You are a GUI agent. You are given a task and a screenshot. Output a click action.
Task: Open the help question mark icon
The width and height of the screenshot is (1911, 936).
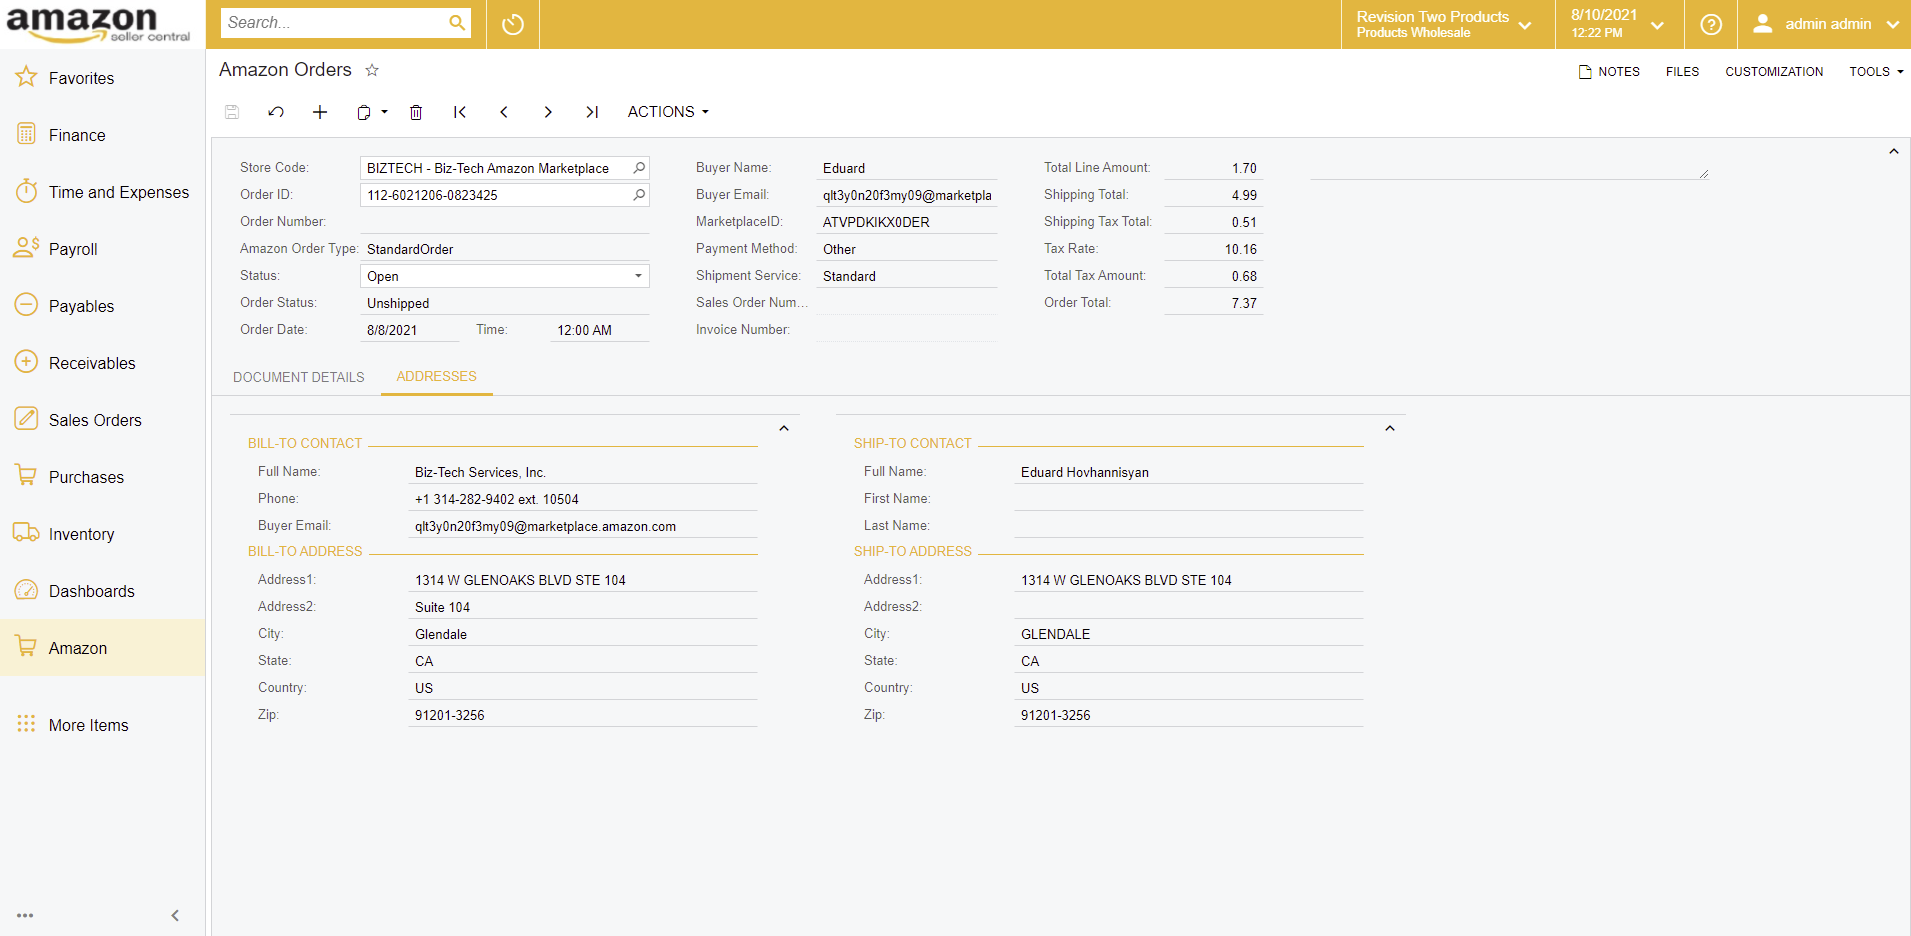coord(1711,24)
